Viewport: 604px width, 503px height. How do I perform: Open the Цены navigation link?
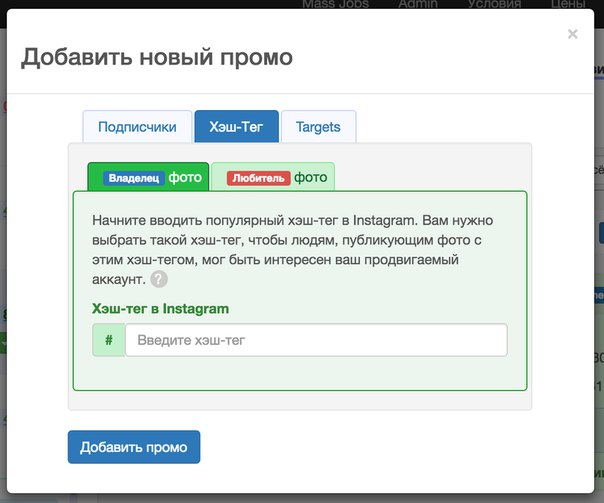click(568, 4)
